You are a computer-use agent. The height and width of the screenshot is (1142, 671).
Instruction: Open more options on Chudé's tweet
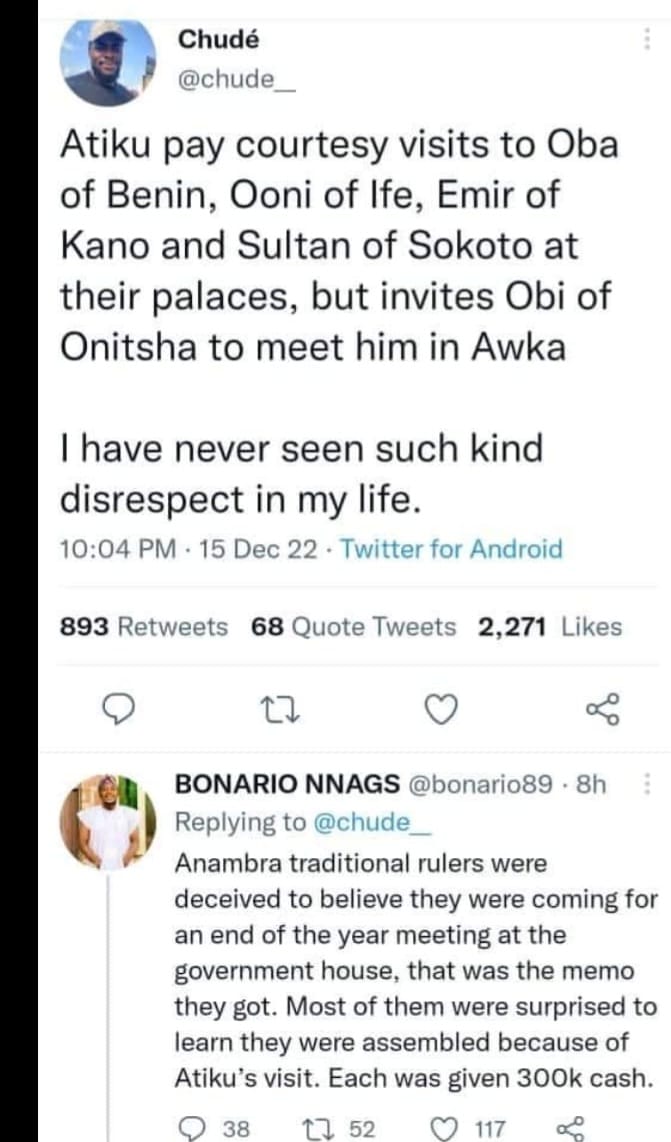tap(645, 39)
